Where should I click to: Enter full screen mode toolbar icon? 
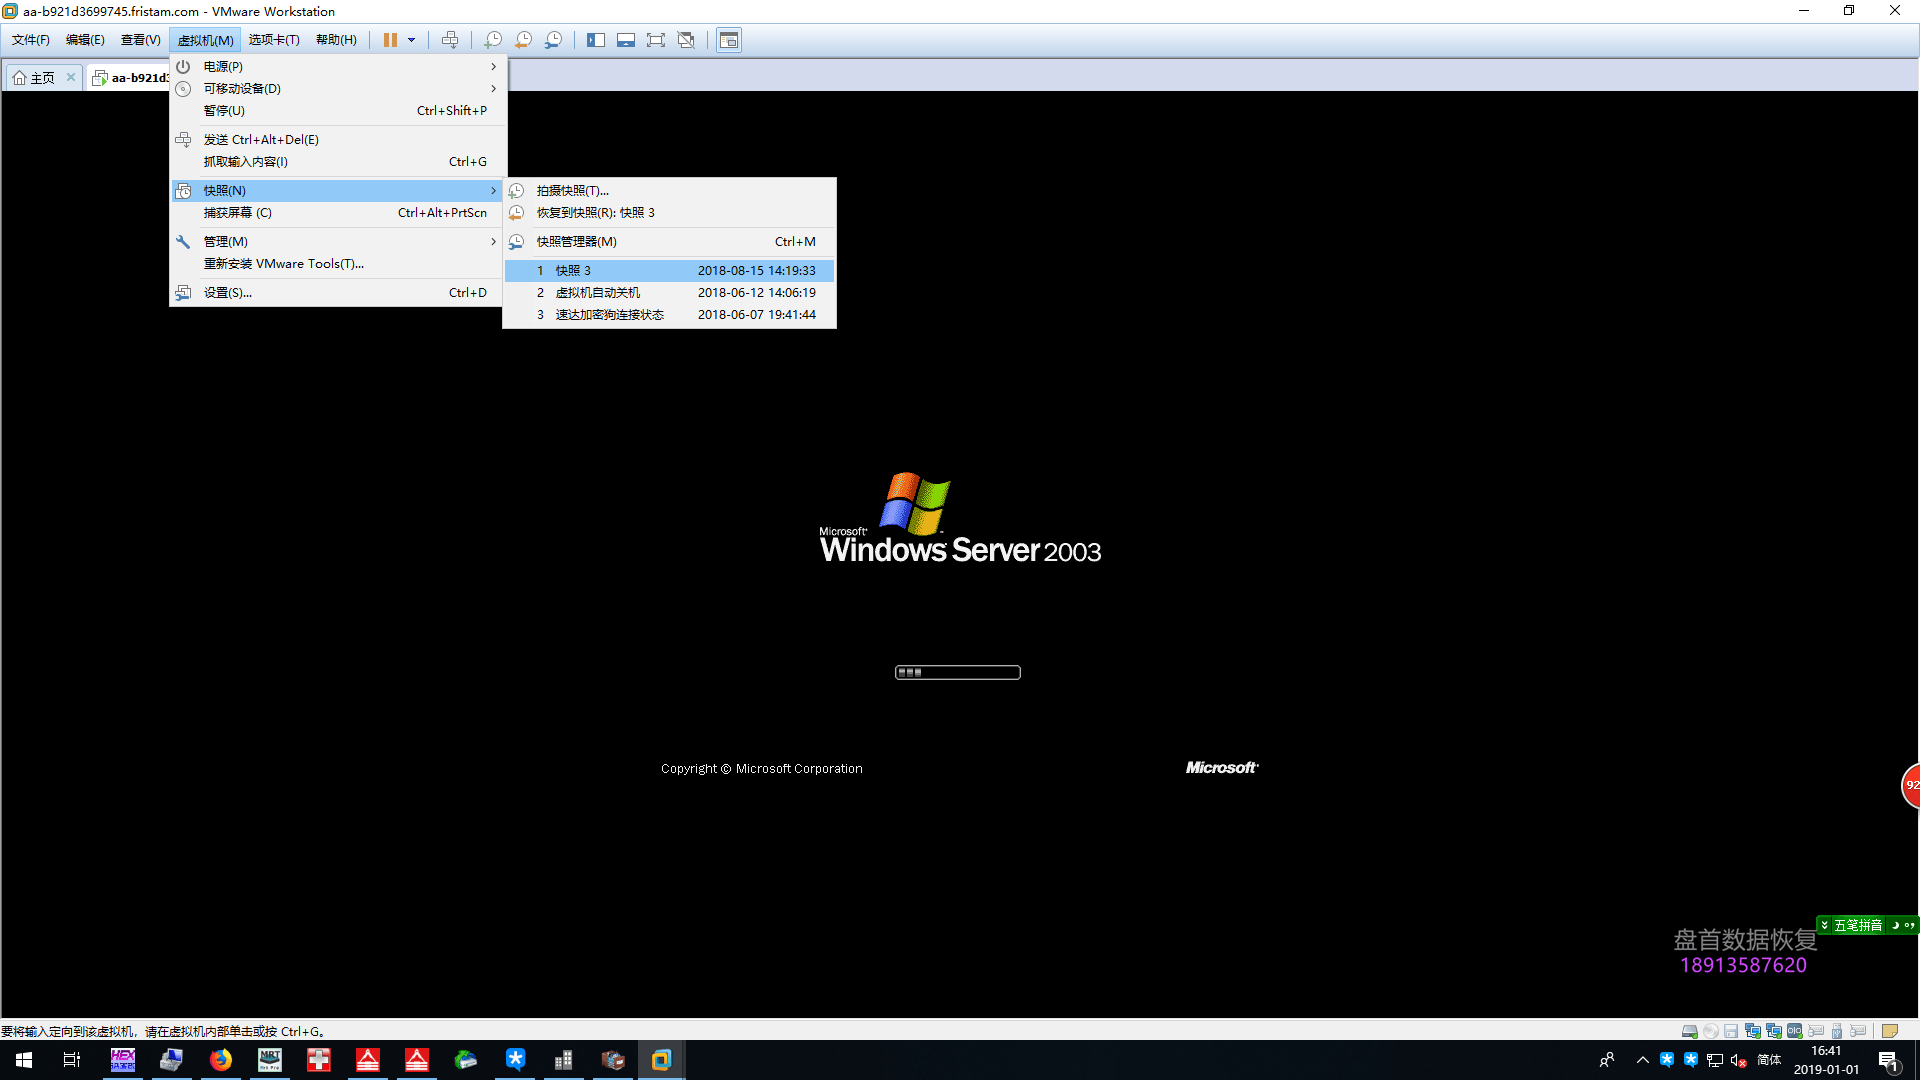[x=656, y=40]
